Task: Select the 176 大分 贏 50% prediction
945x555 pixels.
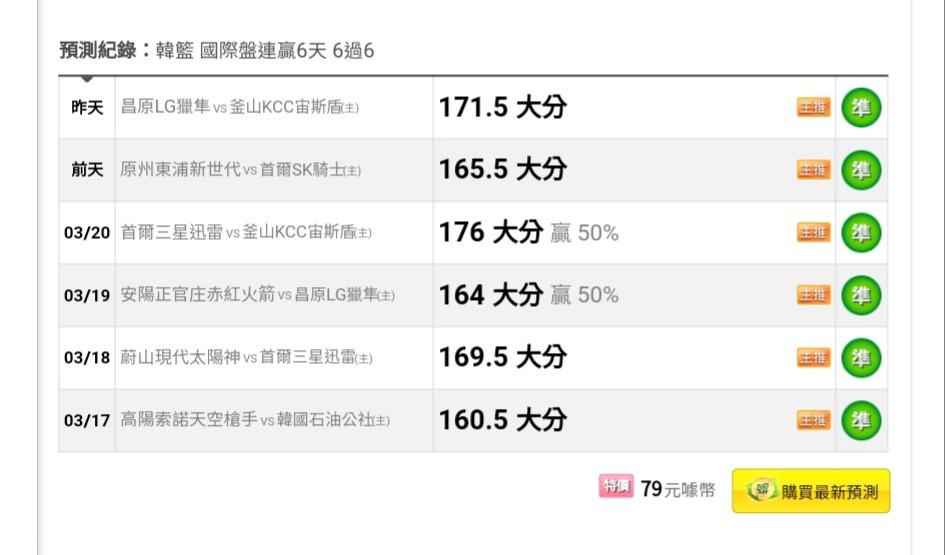Action: coord(528,233)
